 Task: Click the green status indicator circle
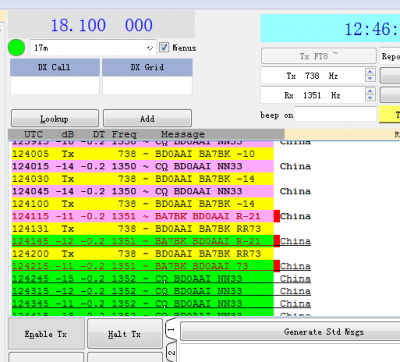click(x=16, y=47)
